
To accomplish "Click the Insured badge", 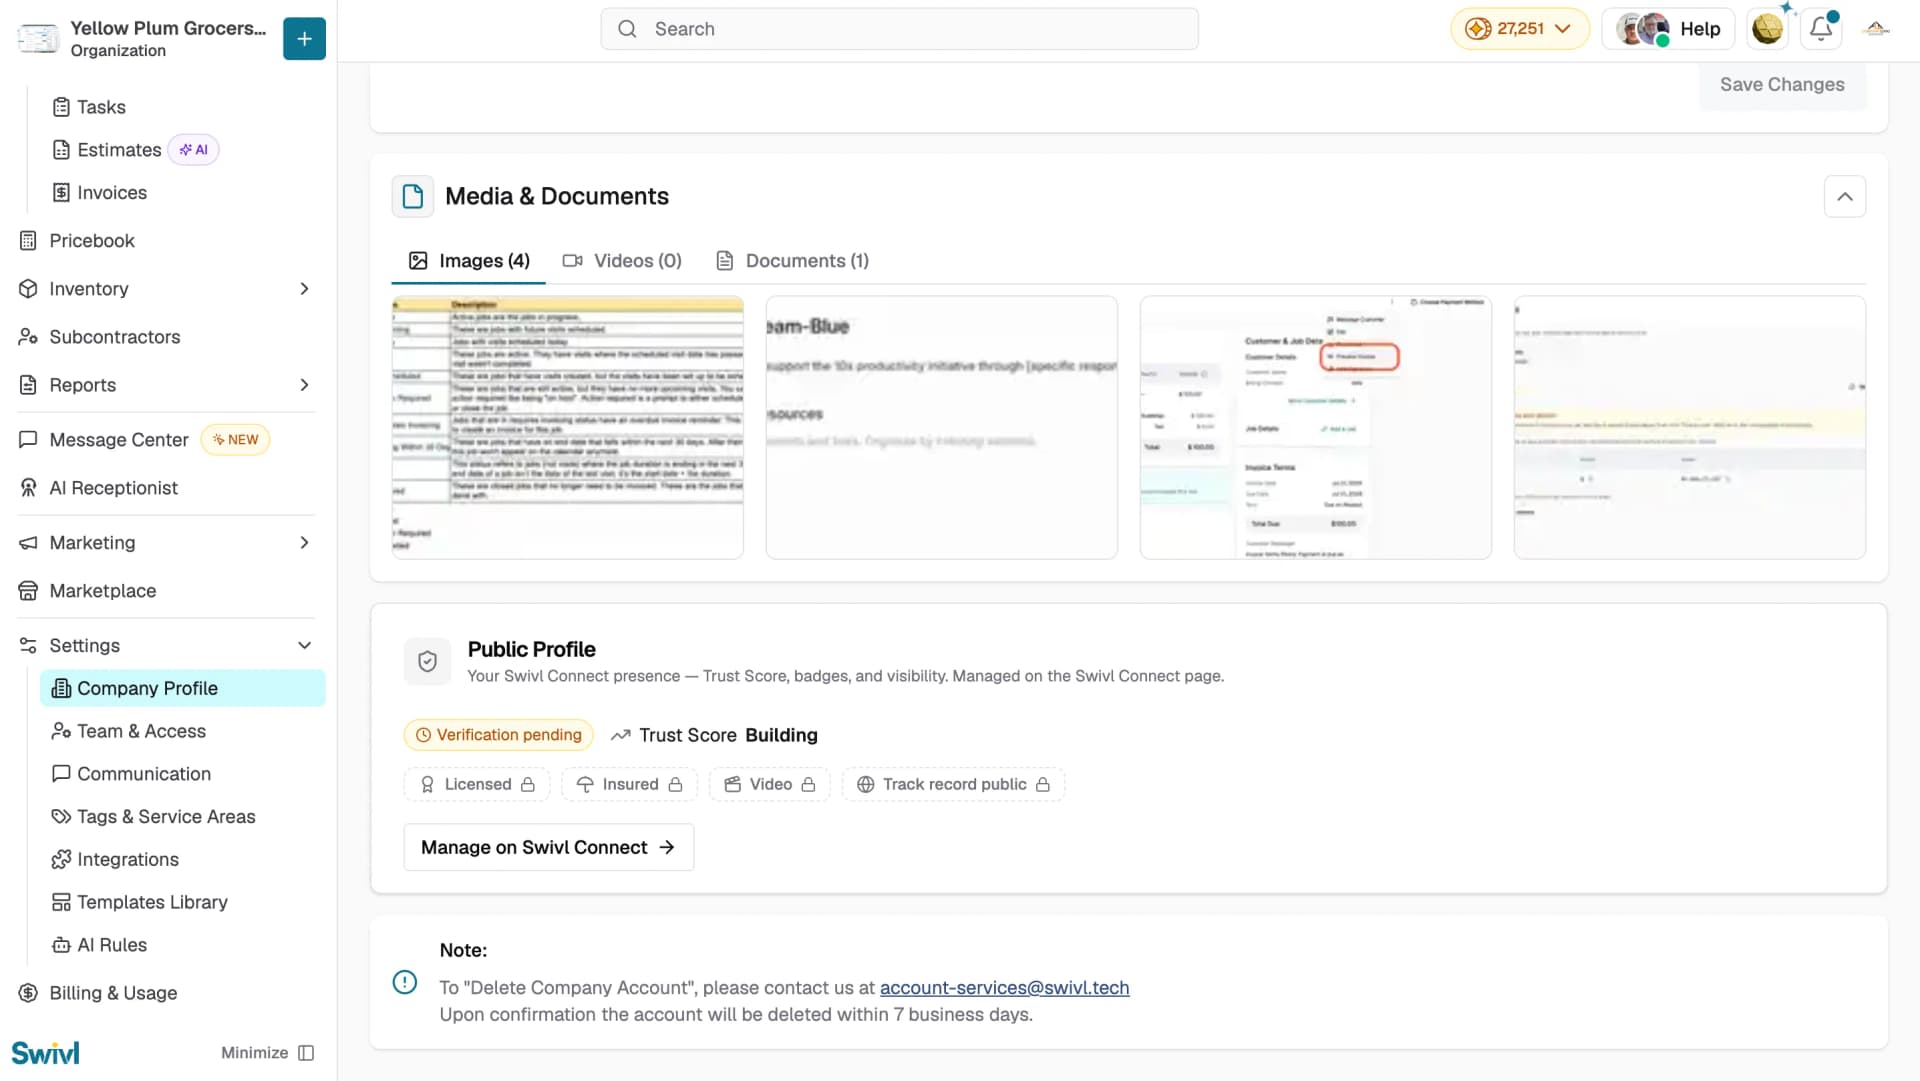I will 630,785.
